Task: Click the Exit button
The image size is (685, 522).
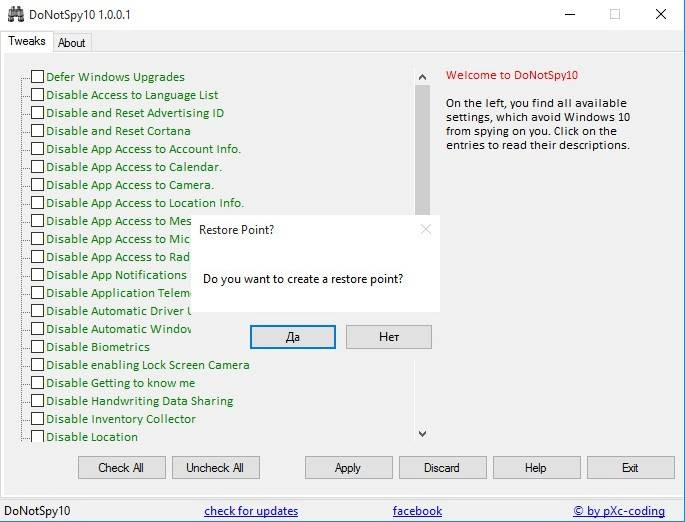Action: click(x=630, y=467)
